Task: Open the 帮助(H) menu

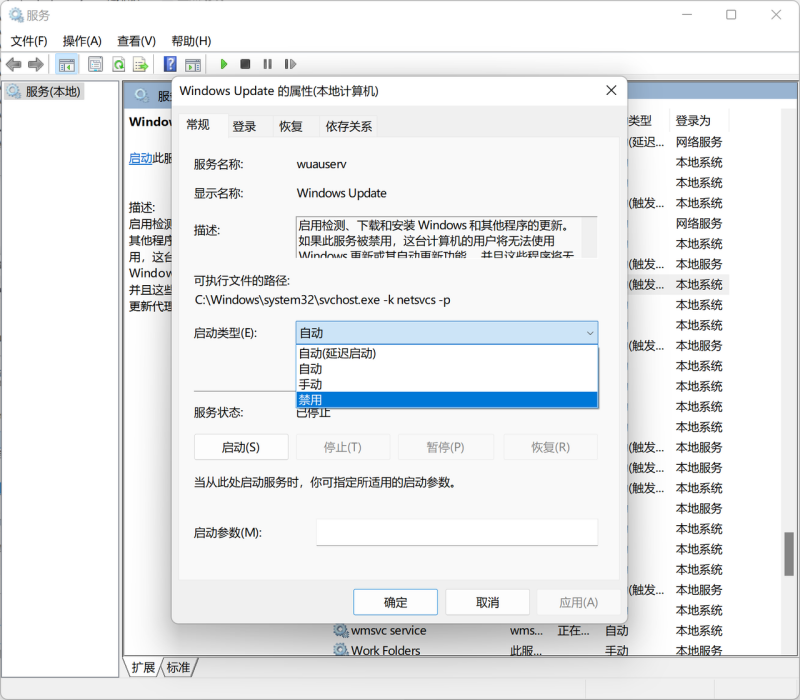Action: point(191,41)
